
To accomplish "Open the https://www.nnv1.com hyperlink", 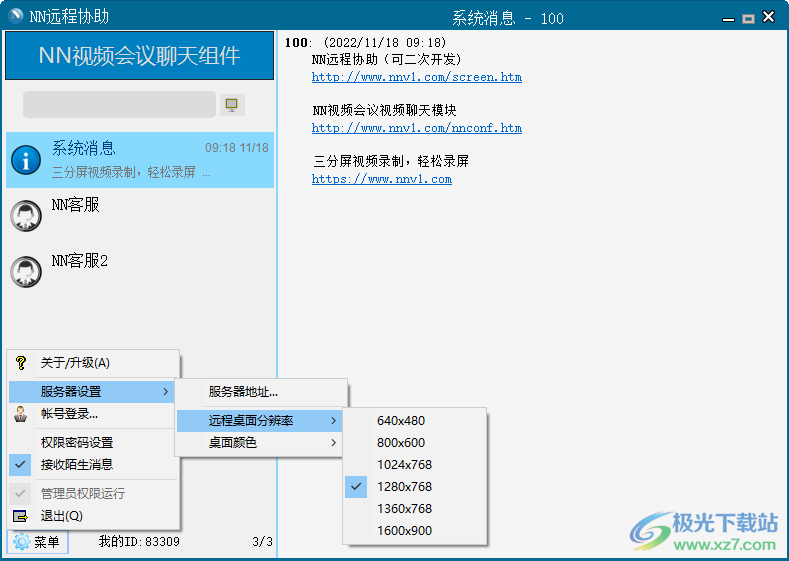I will coord(381,179).
